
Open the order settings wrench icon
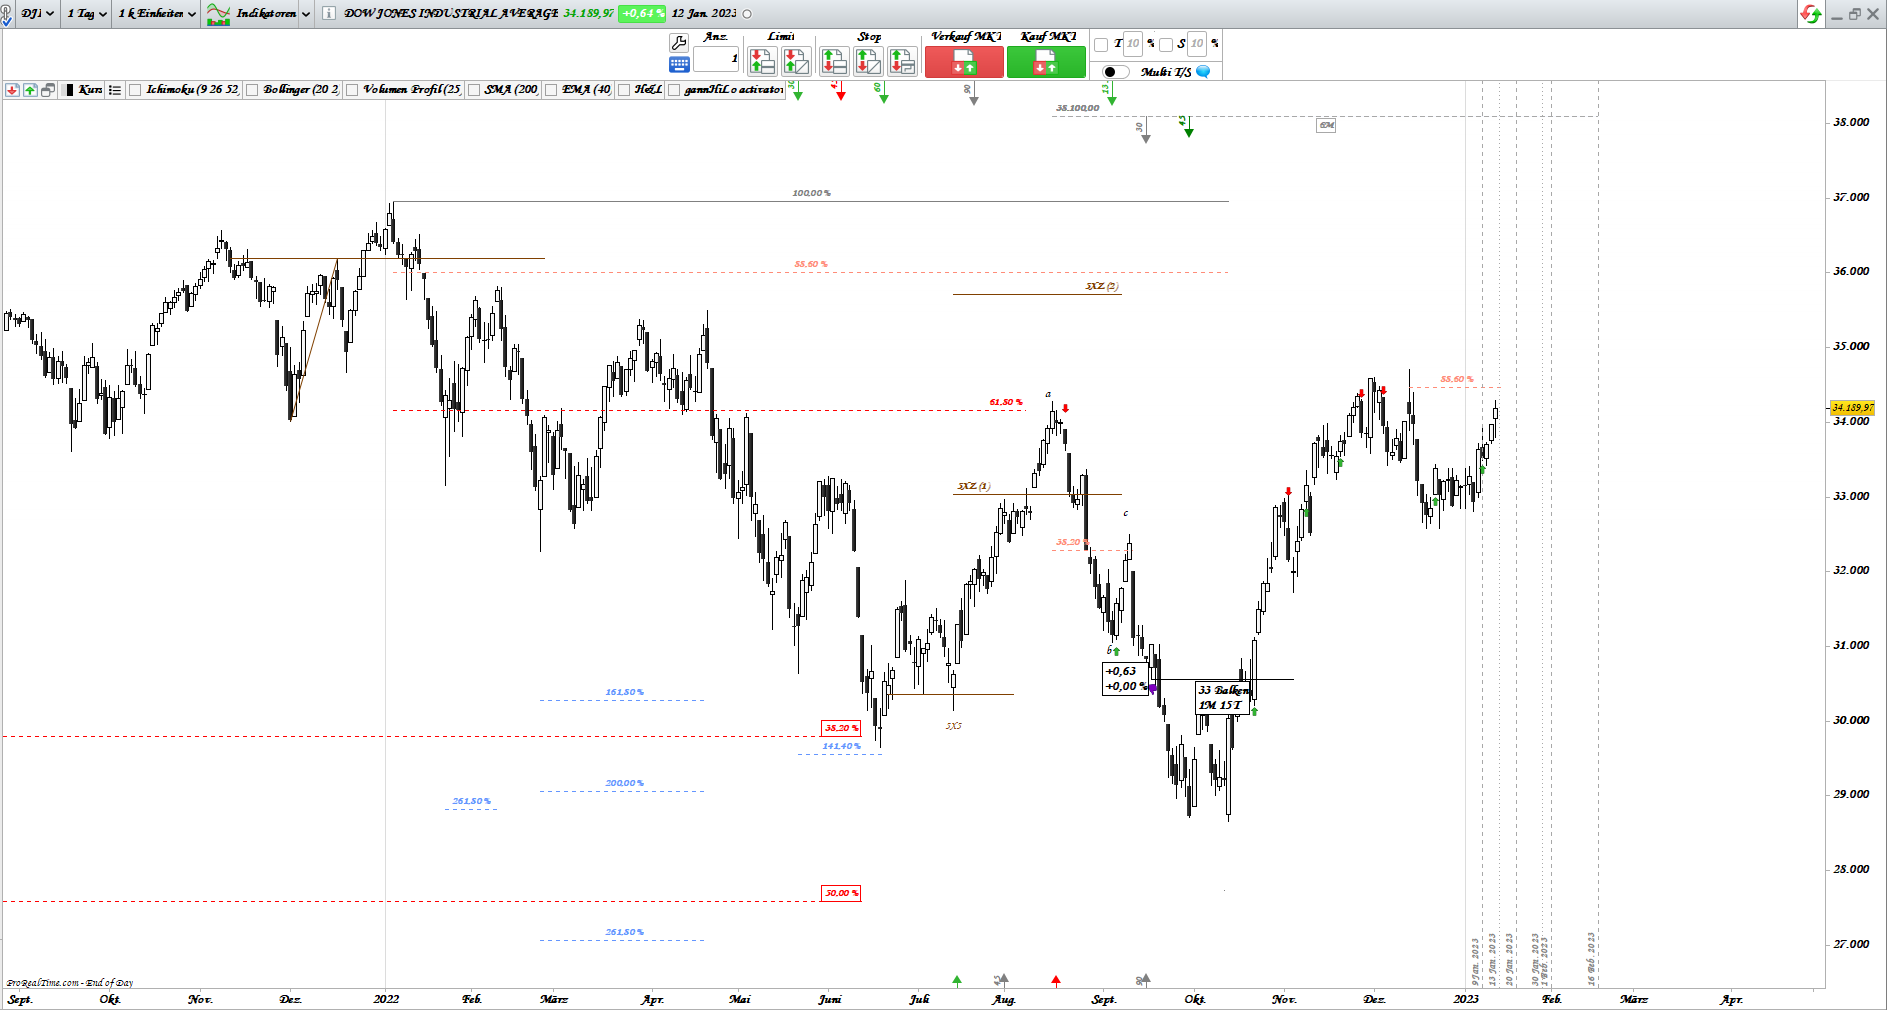(679, 43)
